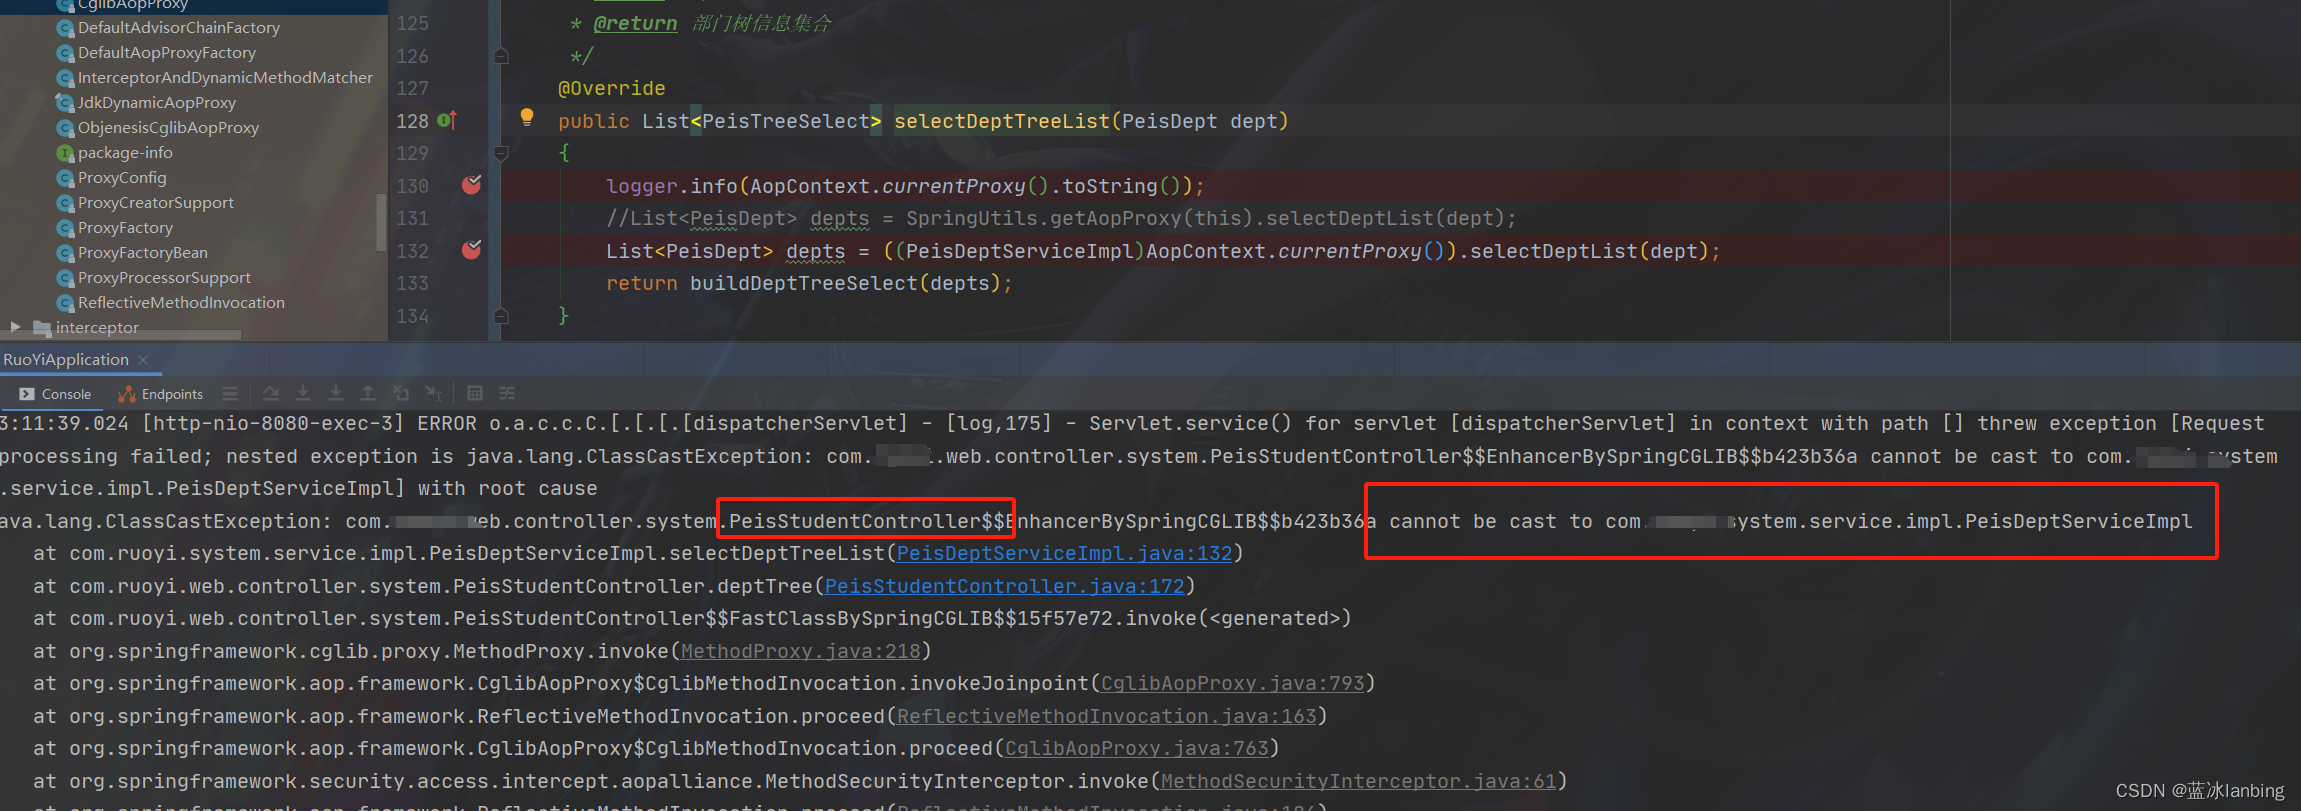This screenshot has height=811, width=2301.
Task: Switch to the Console tab
Action: pos(56,394)
